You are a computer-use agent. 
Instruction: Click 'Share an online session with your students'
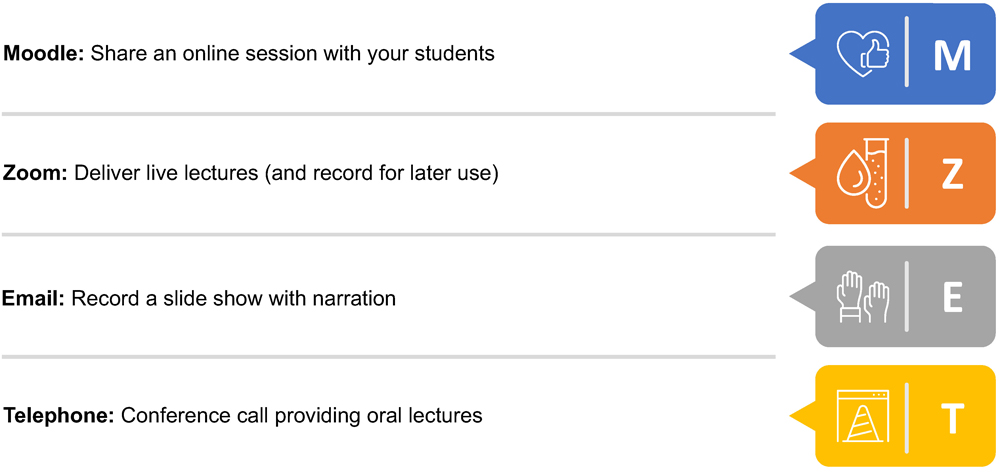[293, 53]
